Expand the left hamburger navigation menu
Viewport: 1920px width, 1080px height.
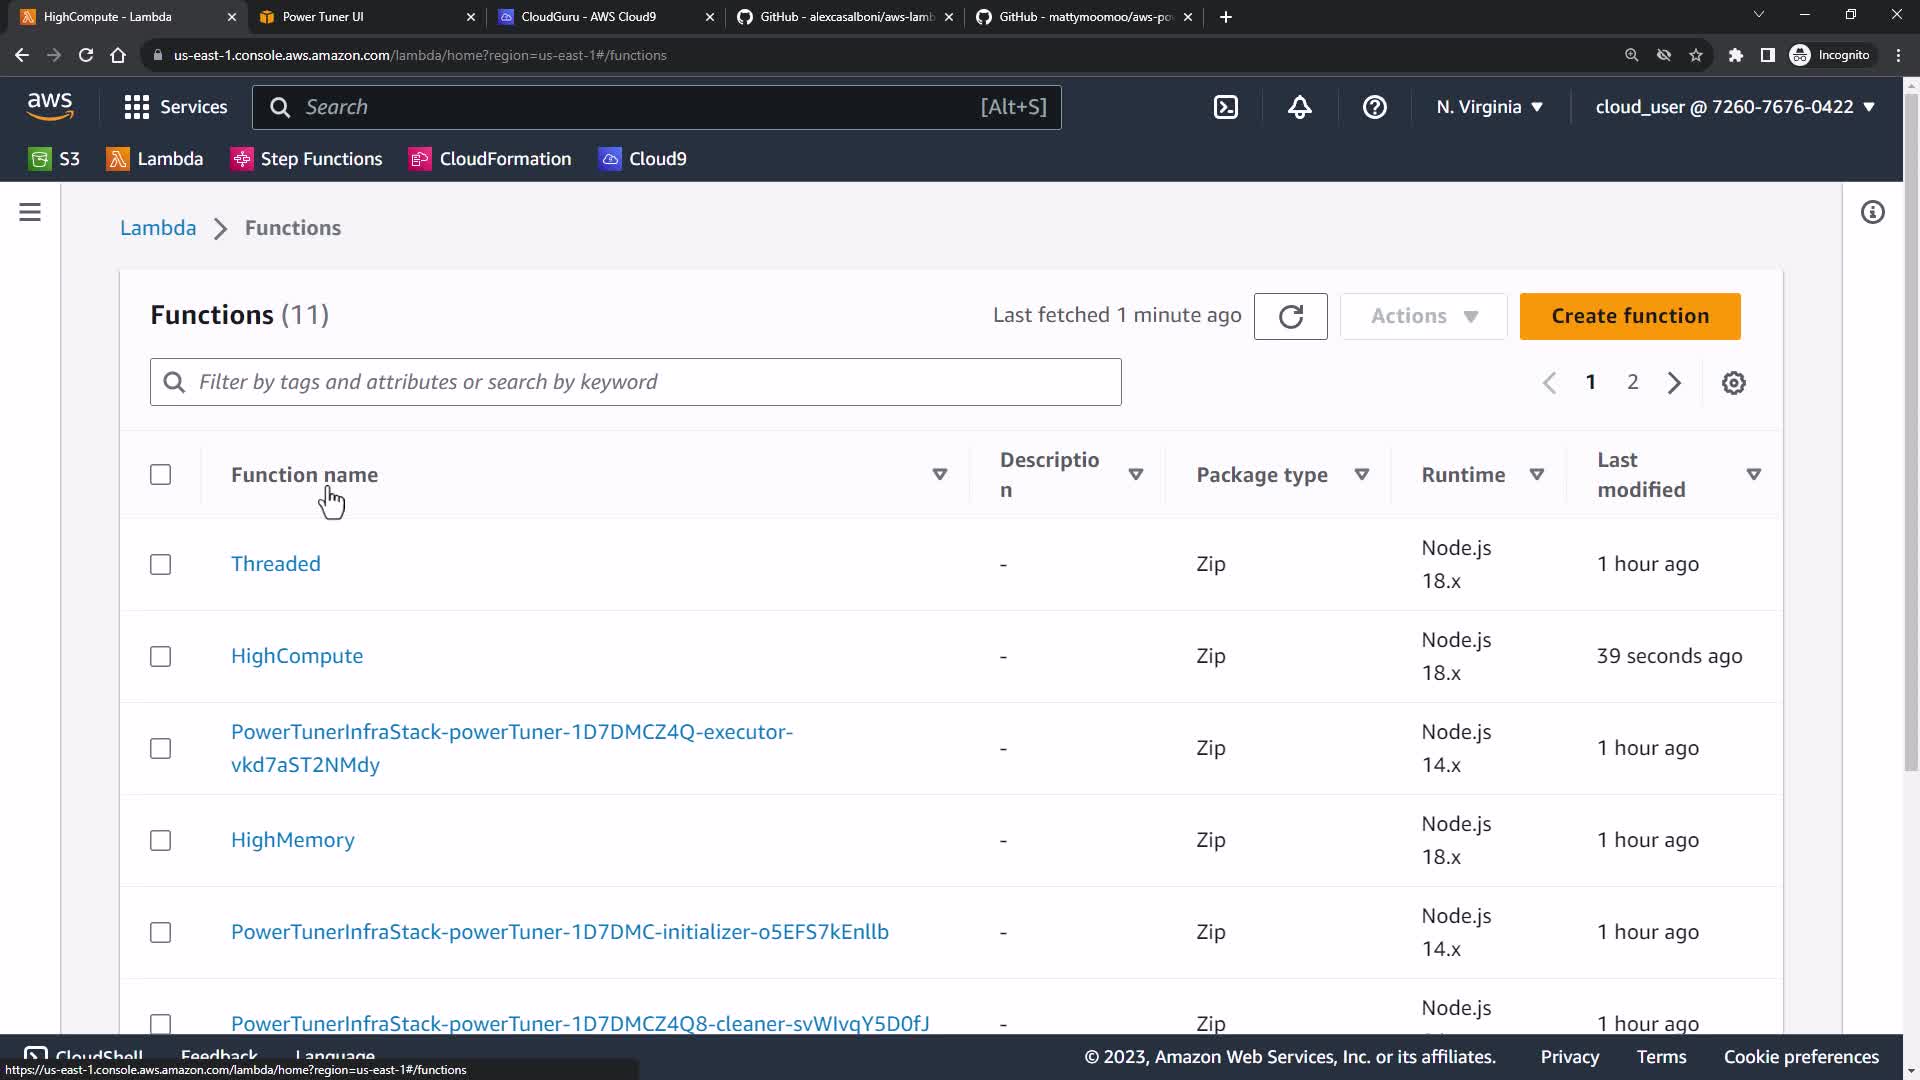30,212
